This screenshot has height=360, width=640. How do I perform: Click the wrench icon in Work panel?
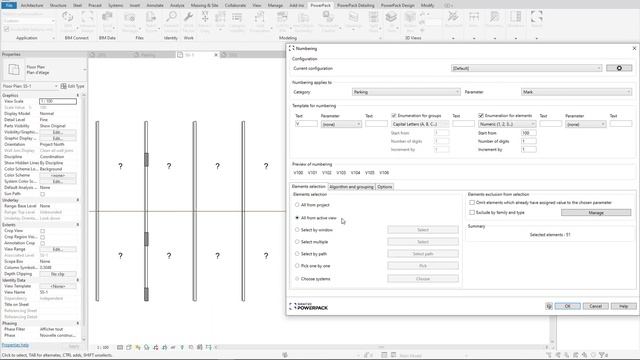coord(188,17)
